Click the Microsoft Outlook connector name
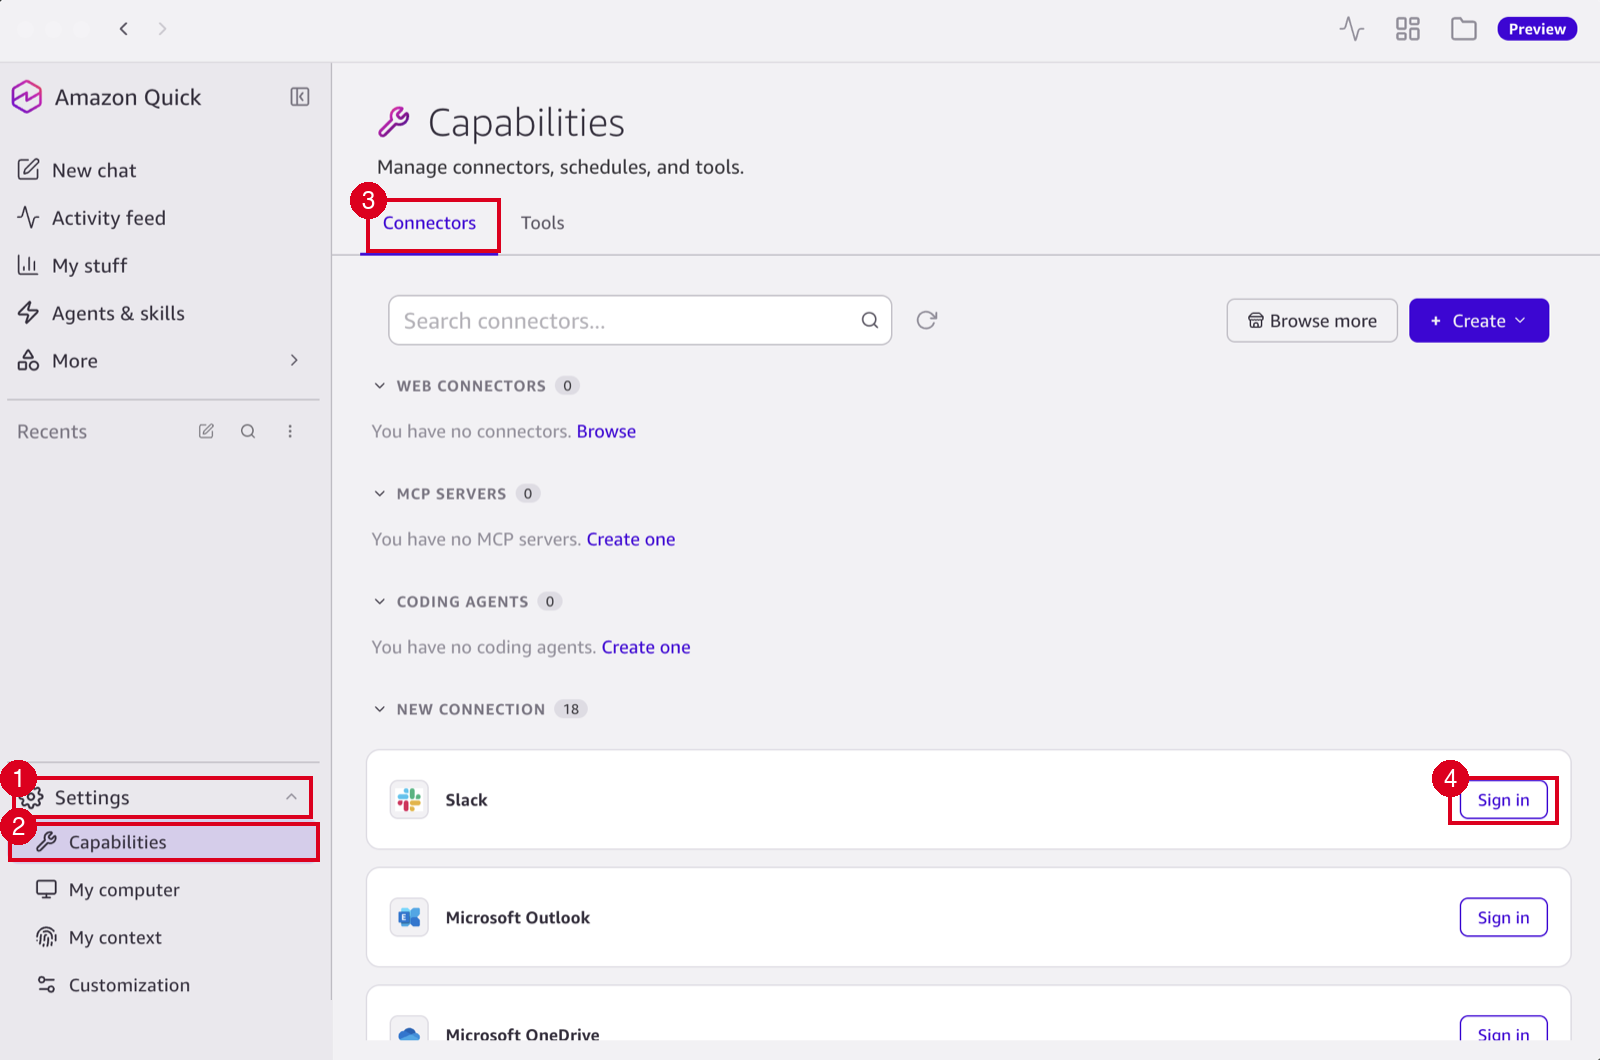 518,917
